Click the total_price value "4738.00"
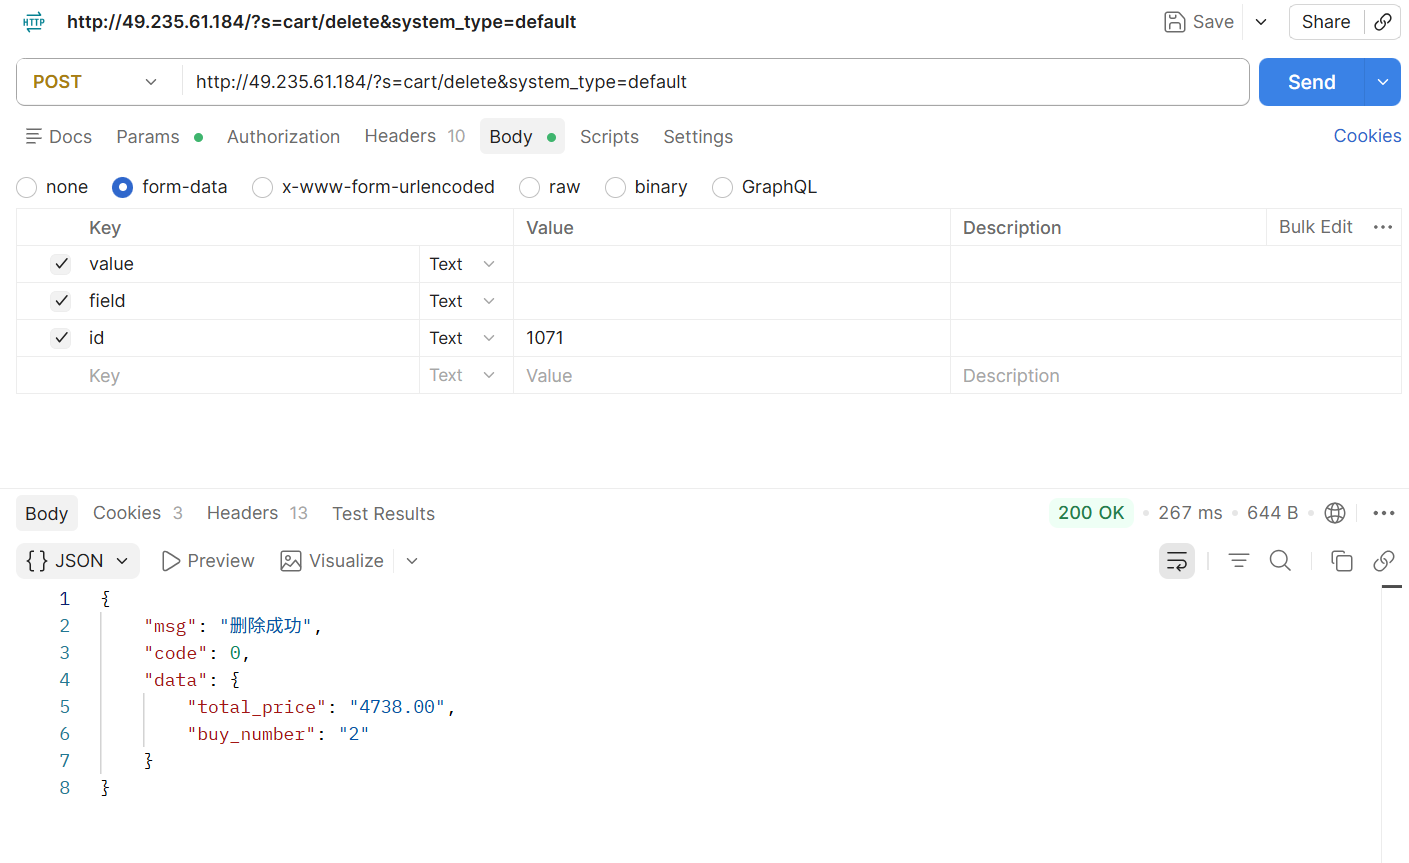 coord(397,707)
